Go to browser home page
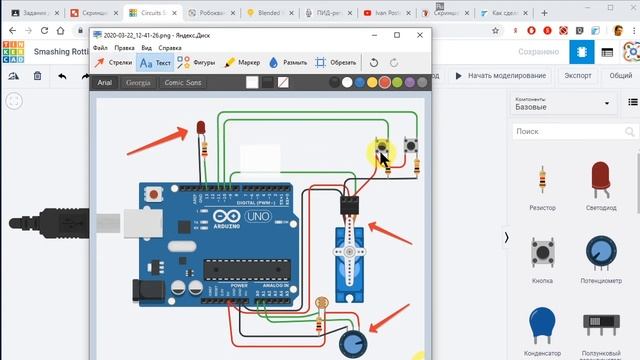Image resolution: width=640 pixels, height=360 pixels. [60, 31]
